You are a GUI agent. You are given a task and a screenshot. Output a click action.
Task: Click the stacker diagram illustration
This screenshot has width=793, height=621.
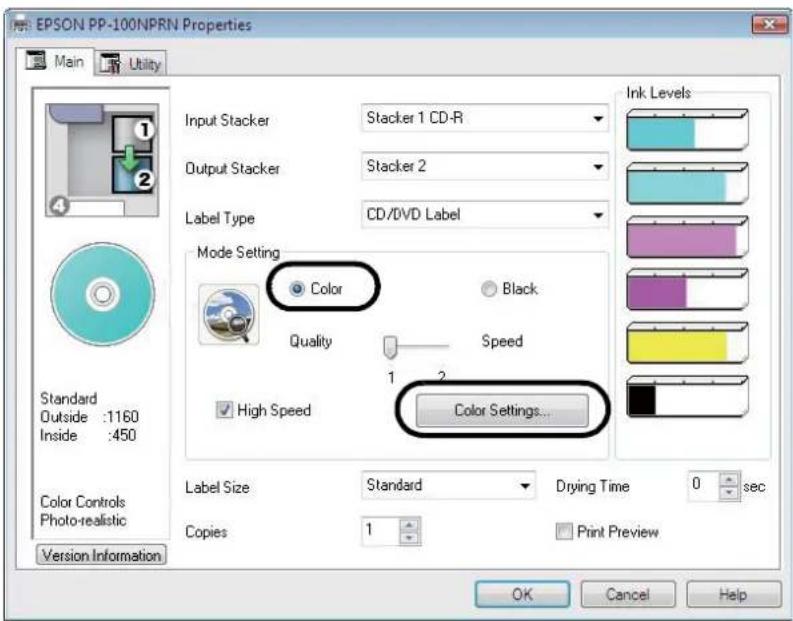click(102, 160)
